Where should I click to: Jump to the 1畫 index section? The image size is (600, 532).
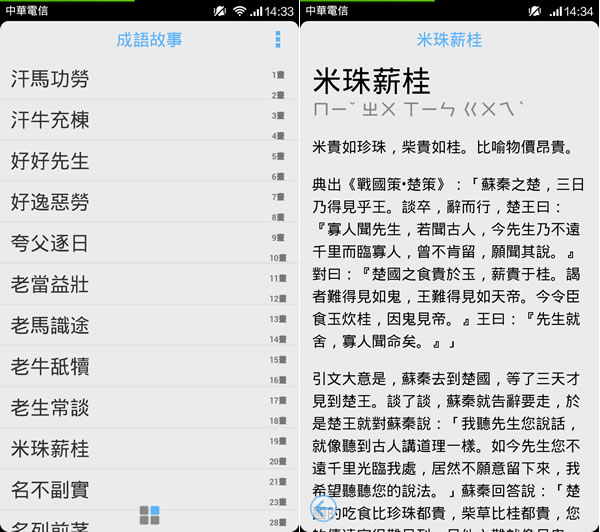pyautogui.click(x=278, y=75)
